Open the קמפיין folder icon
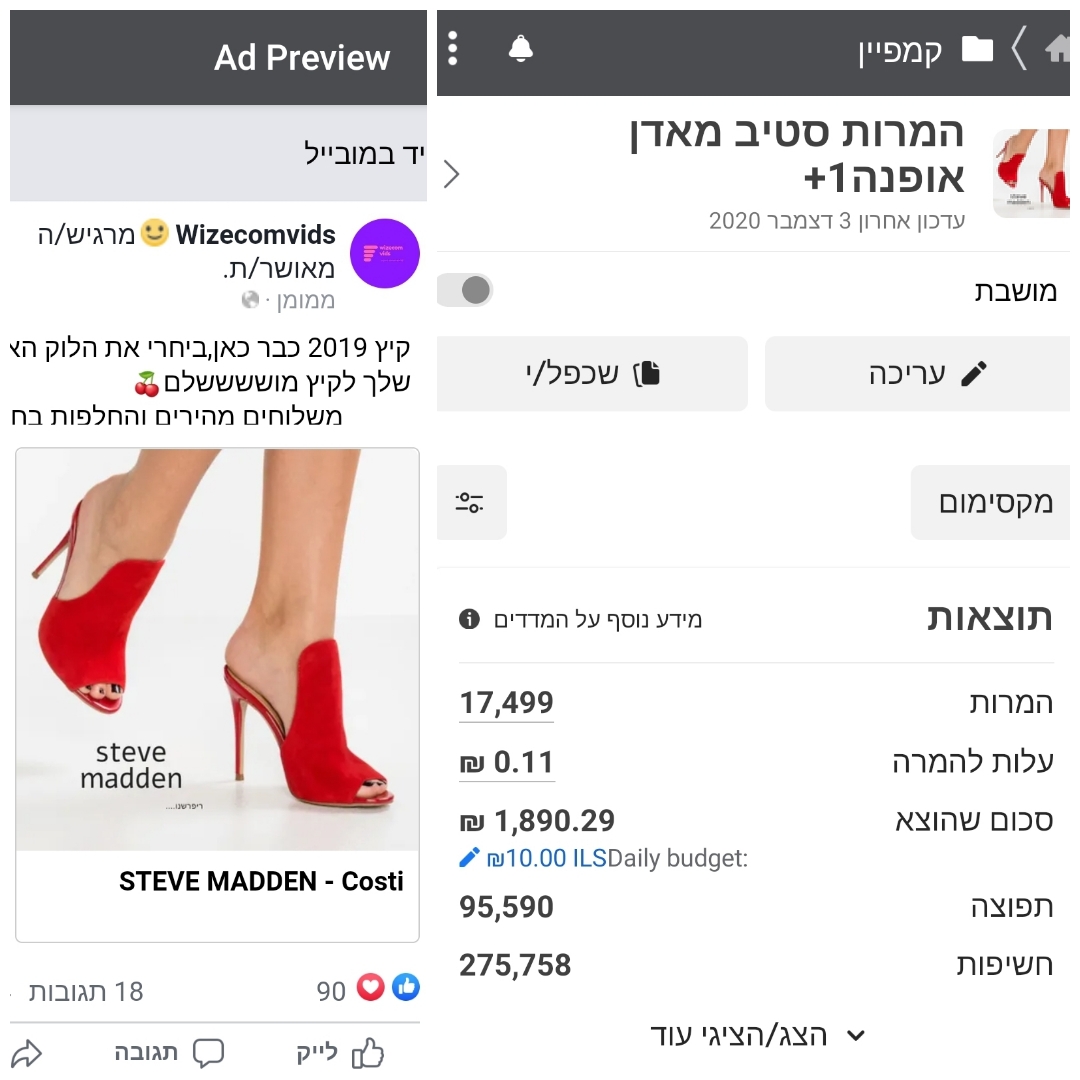The width and height of the screenshot is (1080, 1080). pyautogui.click(x=977, y=49)
